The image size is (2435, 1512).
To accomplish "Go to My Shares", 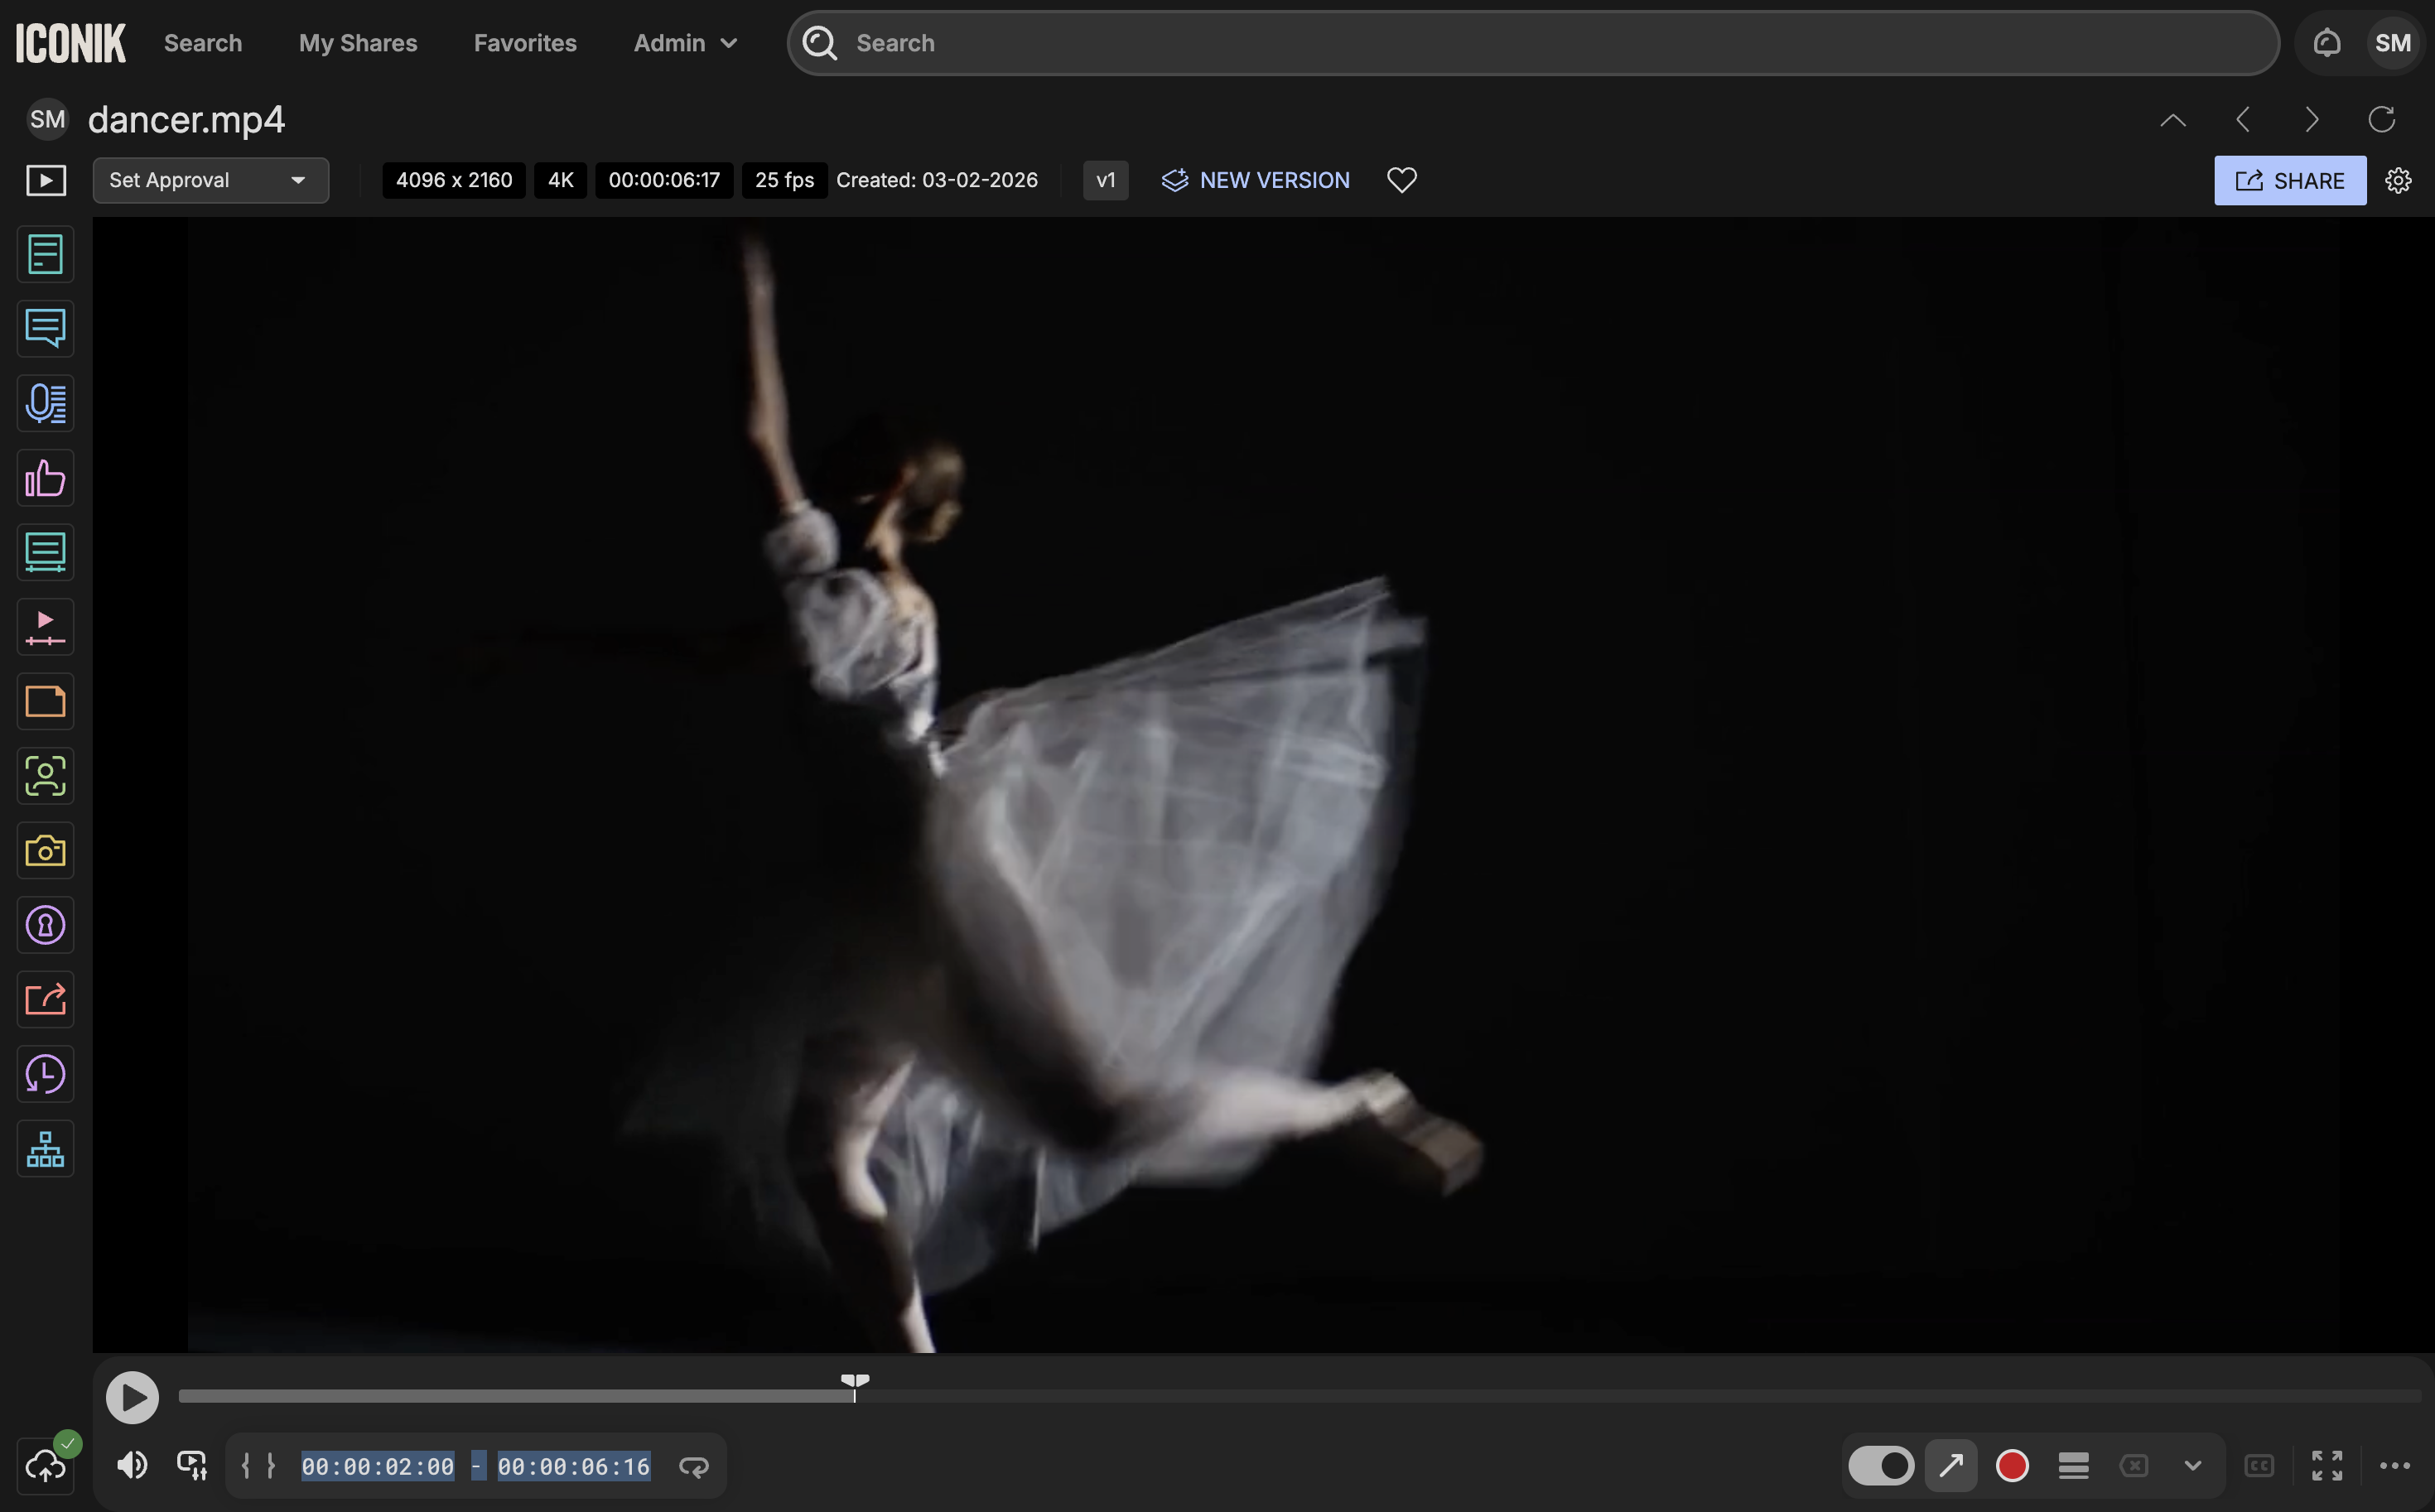I will tap(357, 43).
